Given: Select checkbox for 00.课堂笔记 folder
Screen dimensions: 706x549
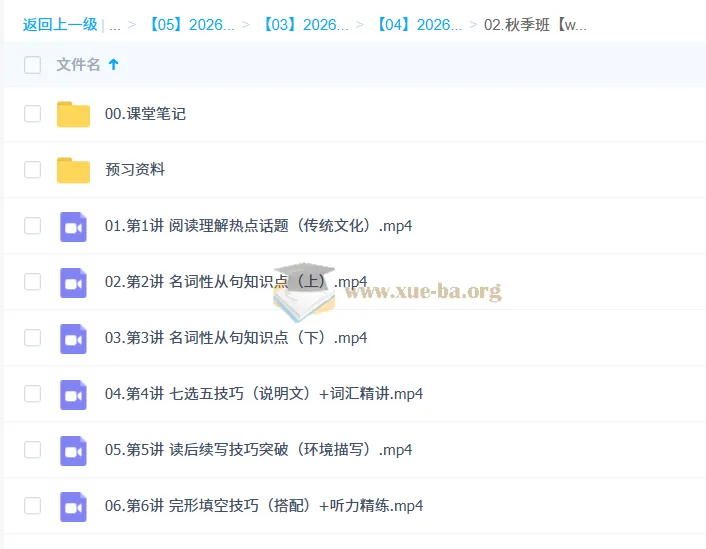Looking at the screenshot, I should (32, 113).
